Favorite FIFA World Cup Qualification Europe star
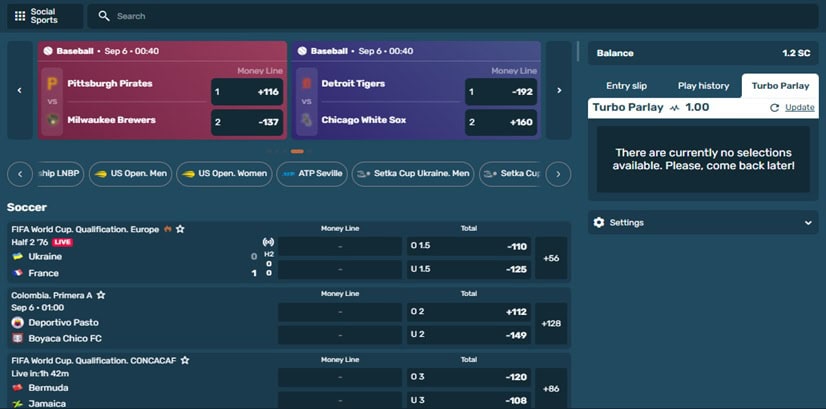Screen dimensions: 826x409 (x=180, y=229)
